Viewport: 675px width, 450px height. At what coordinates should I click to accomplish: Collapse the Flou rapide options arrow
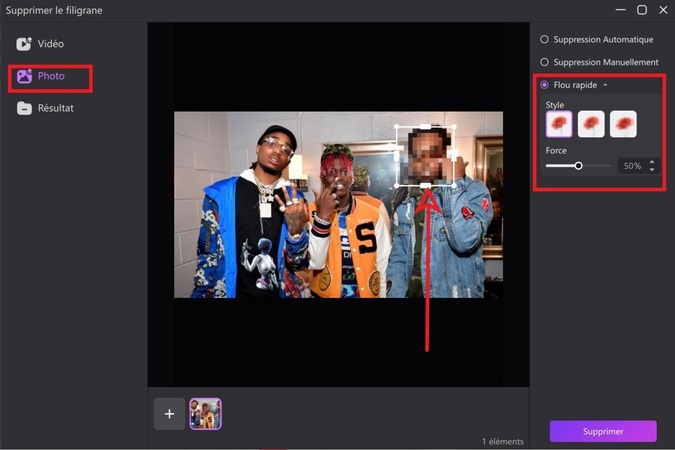tap(605, 85)
